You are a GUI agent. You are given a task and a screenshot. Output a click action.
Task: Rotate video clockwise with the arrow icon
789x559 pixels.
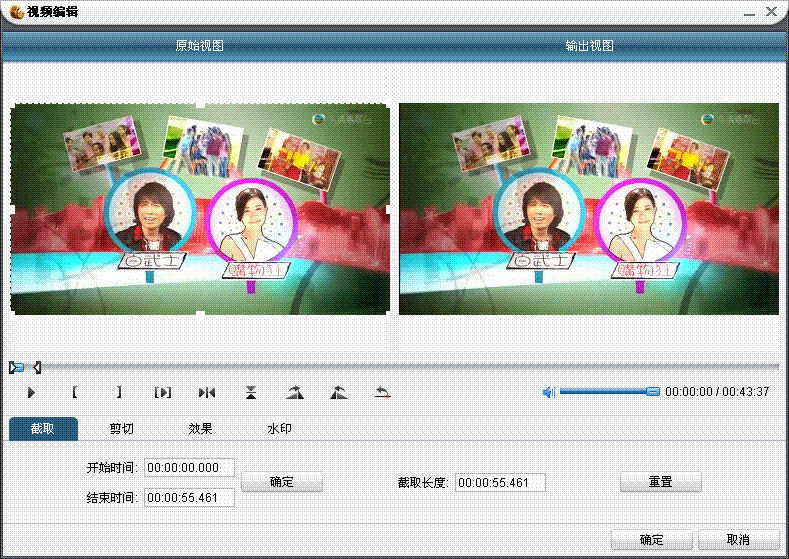[295, 392]
